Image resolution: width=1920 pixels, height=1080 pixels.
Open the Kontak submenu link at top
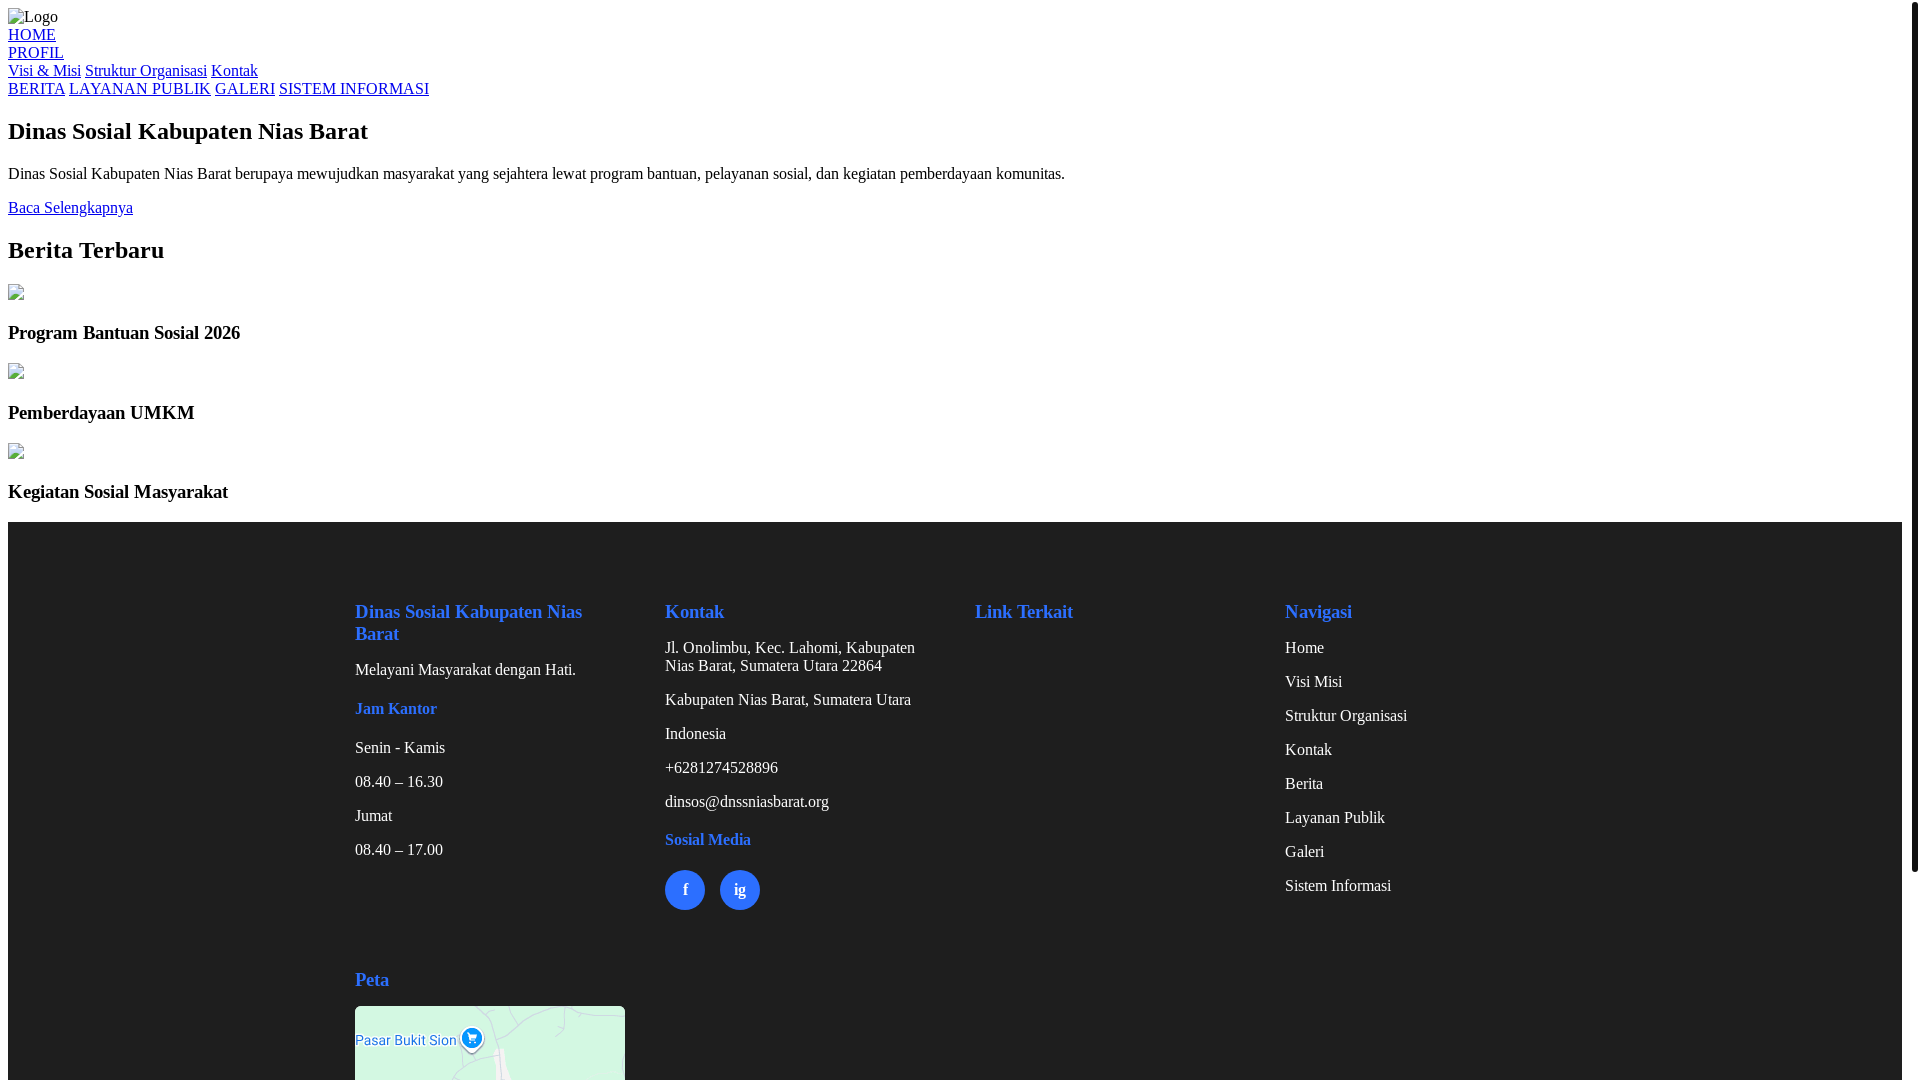234,71
